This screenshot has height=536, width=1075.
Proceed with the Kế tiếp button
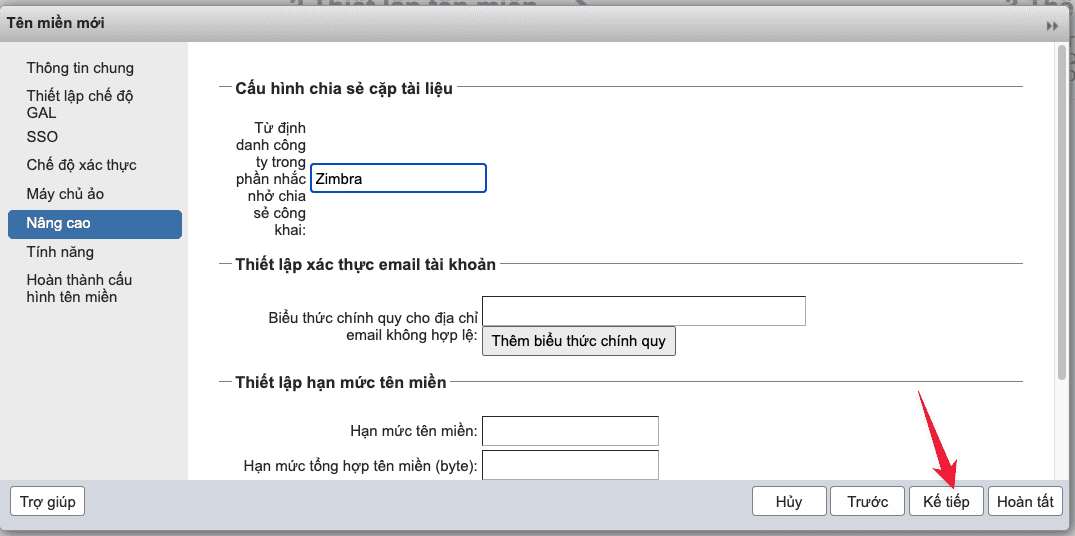click(945, 502)
